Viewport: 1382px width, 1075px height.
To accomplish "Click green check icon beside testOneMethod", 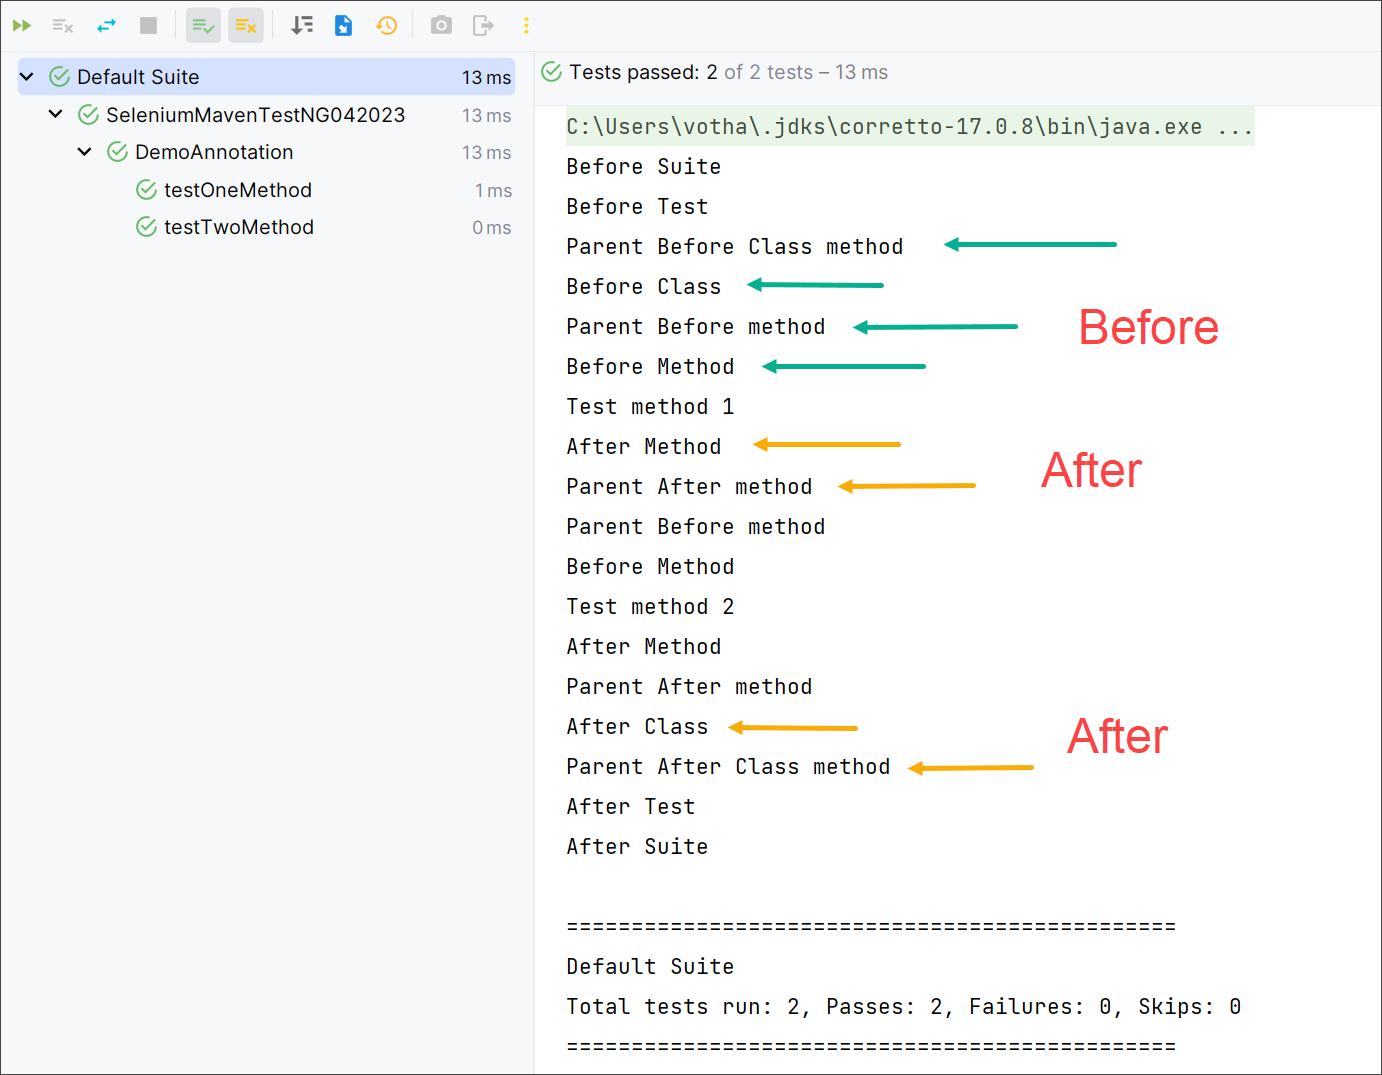I will tap(146, 190).
